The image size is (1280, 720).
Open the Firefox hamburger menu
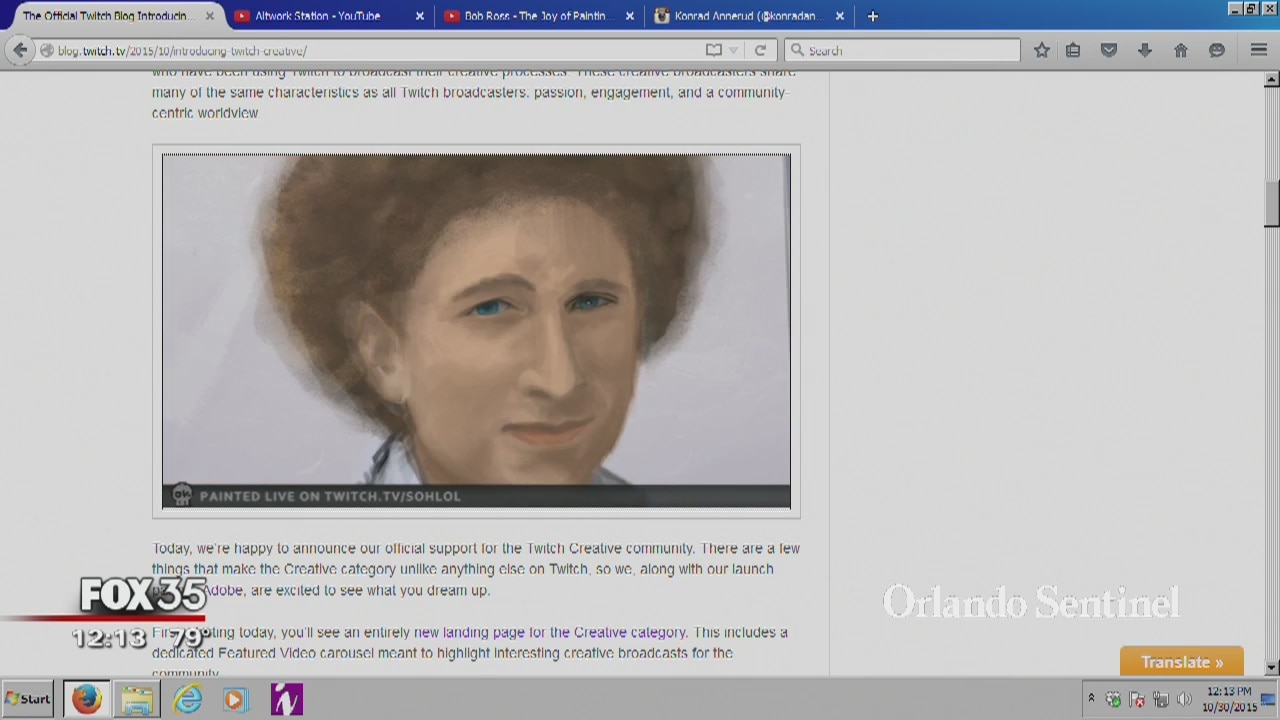(x=1259, y=50)
